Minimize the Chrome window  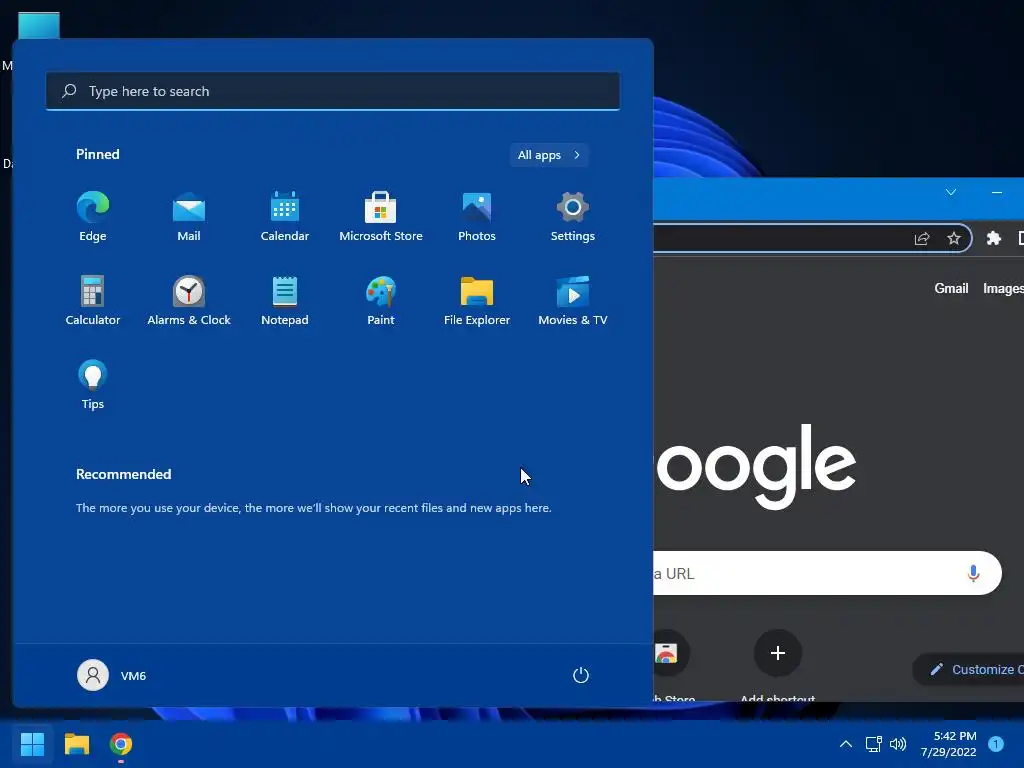coord(997,192)
